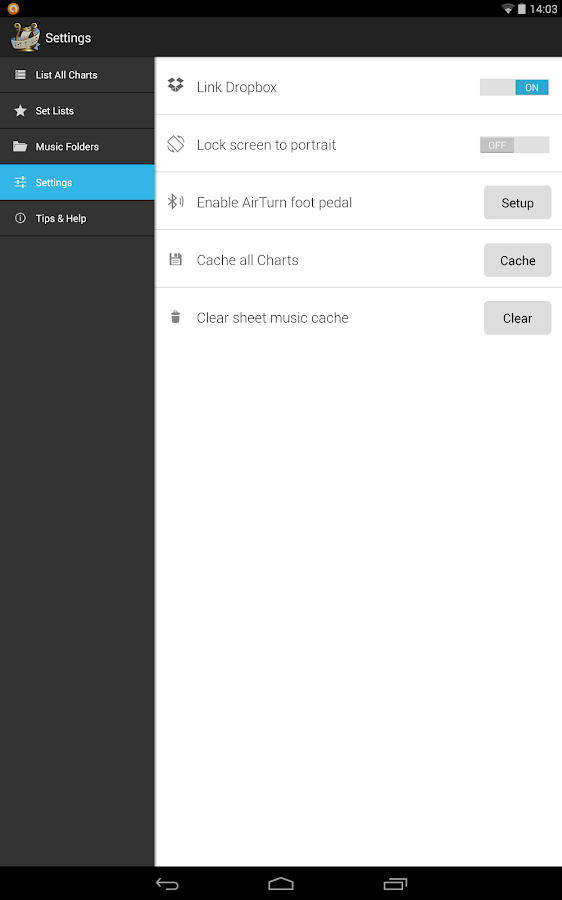The image size is (562, 900).
Task: Open List All Charts in sidebar
Action: 77,75
